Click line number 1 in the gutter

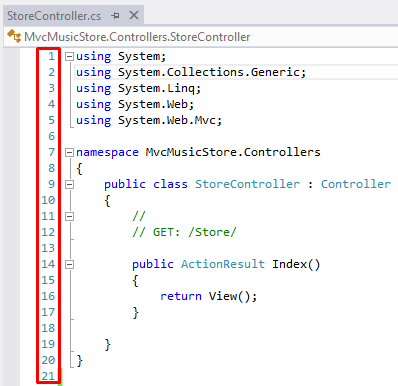(x=51, y=56)
